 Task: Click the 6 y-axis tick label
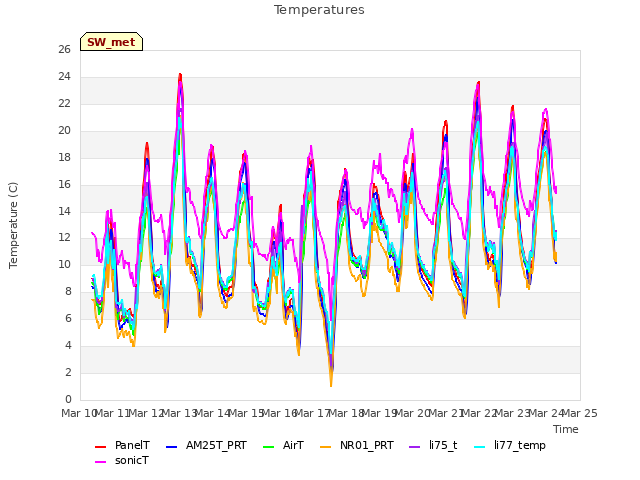click(68, 318)
